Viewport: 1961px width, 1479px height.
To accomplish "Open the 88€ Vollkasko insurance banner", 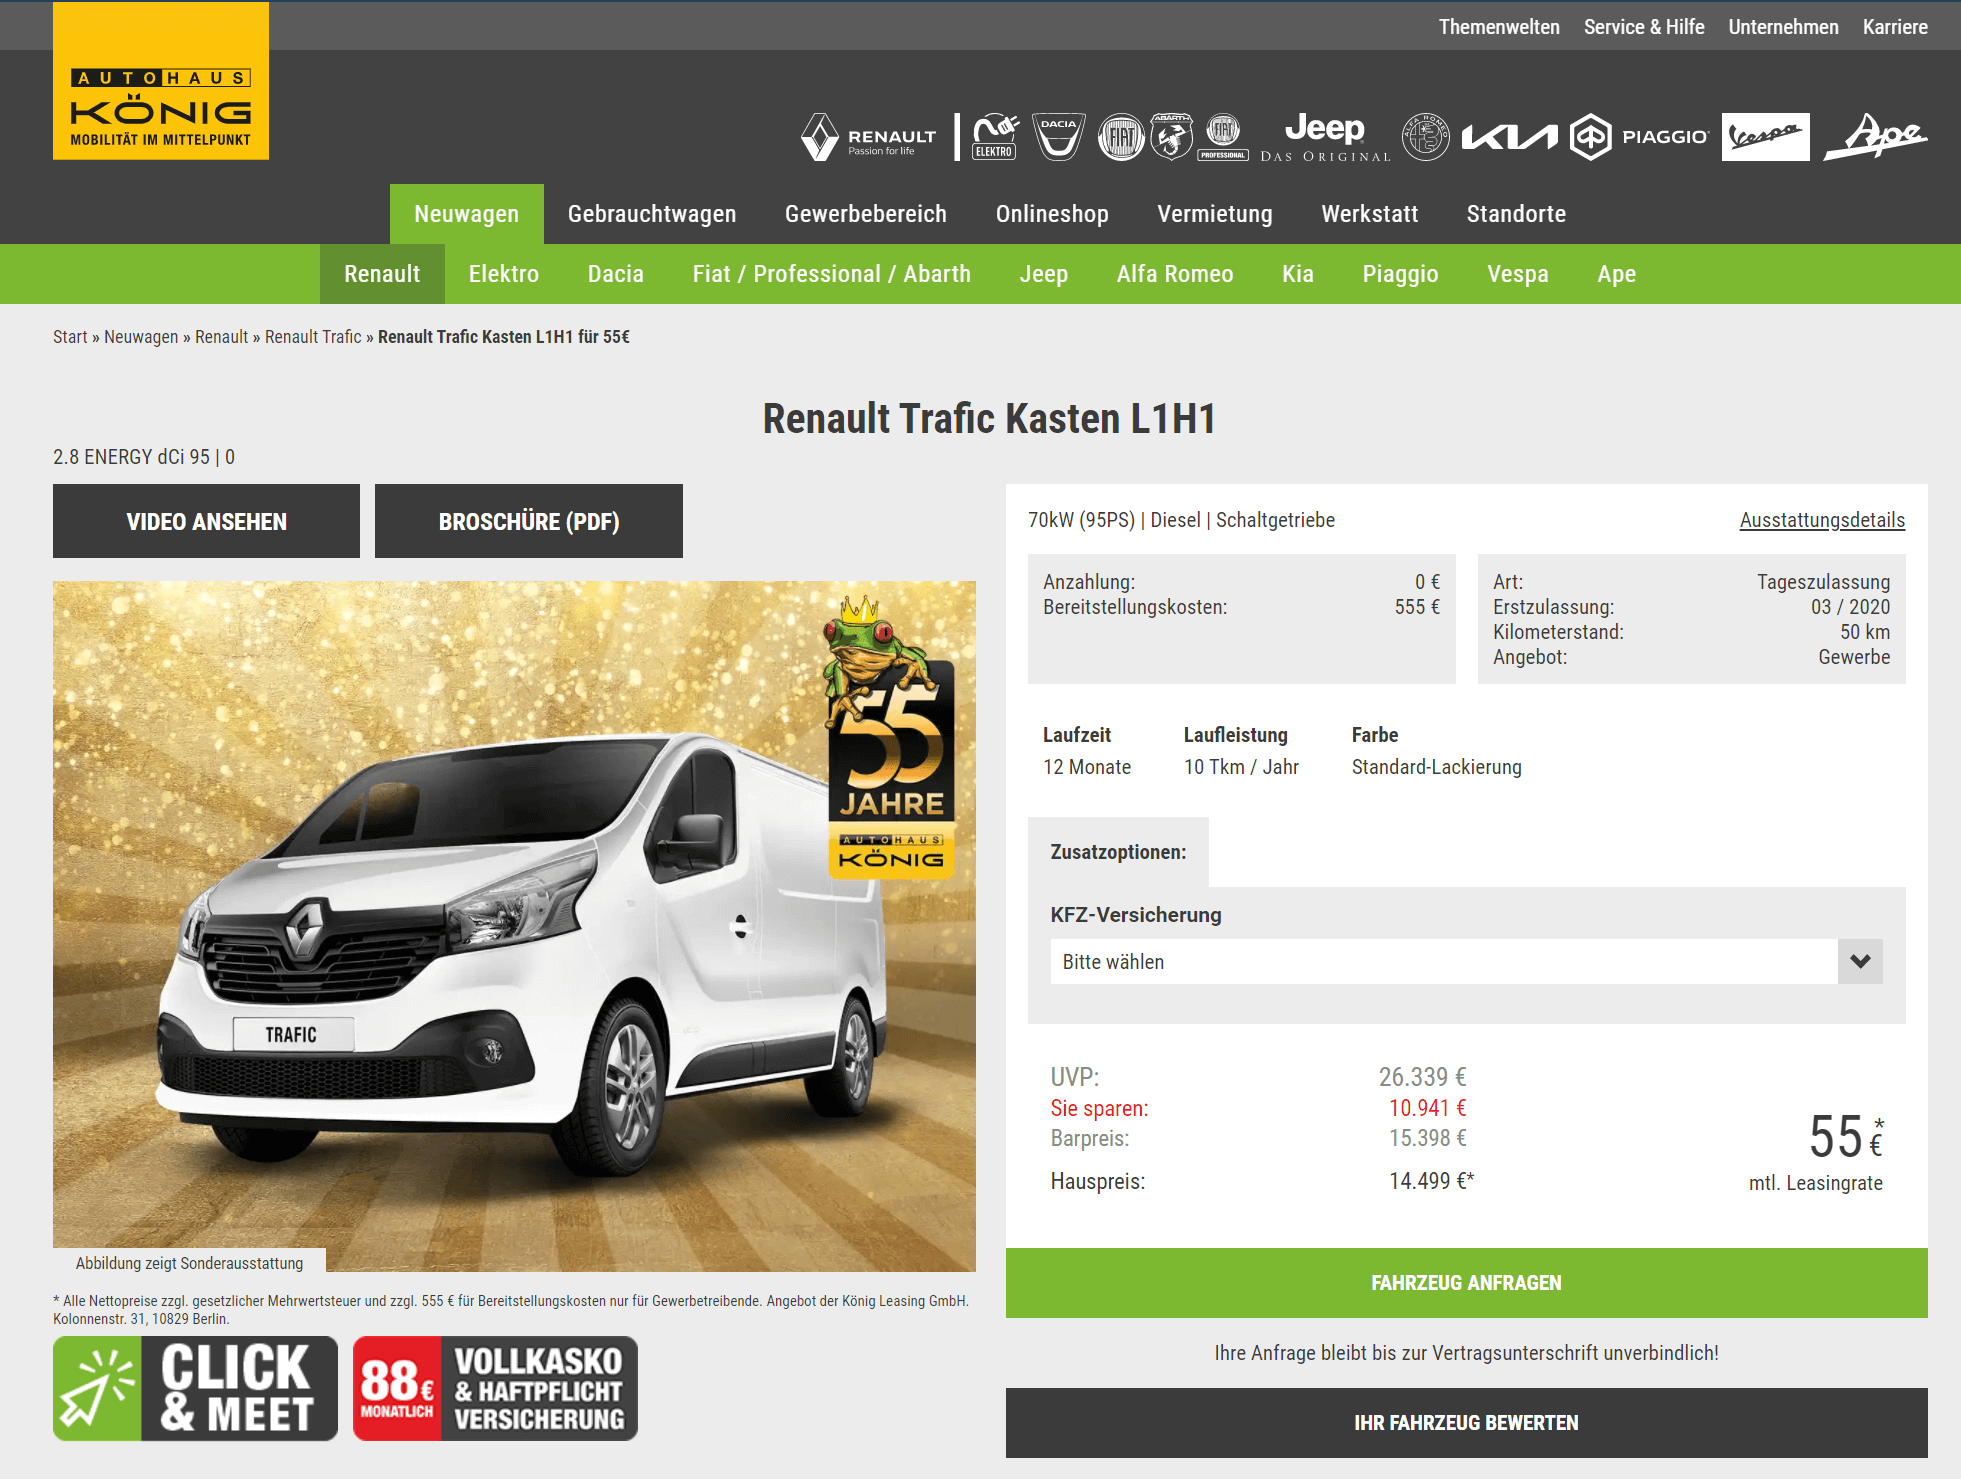I will click(x=495, y=1388).
